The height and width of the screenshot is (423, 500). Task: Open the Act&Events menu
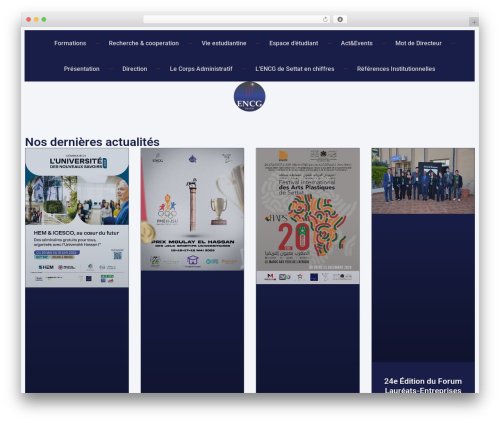point(356,43)
